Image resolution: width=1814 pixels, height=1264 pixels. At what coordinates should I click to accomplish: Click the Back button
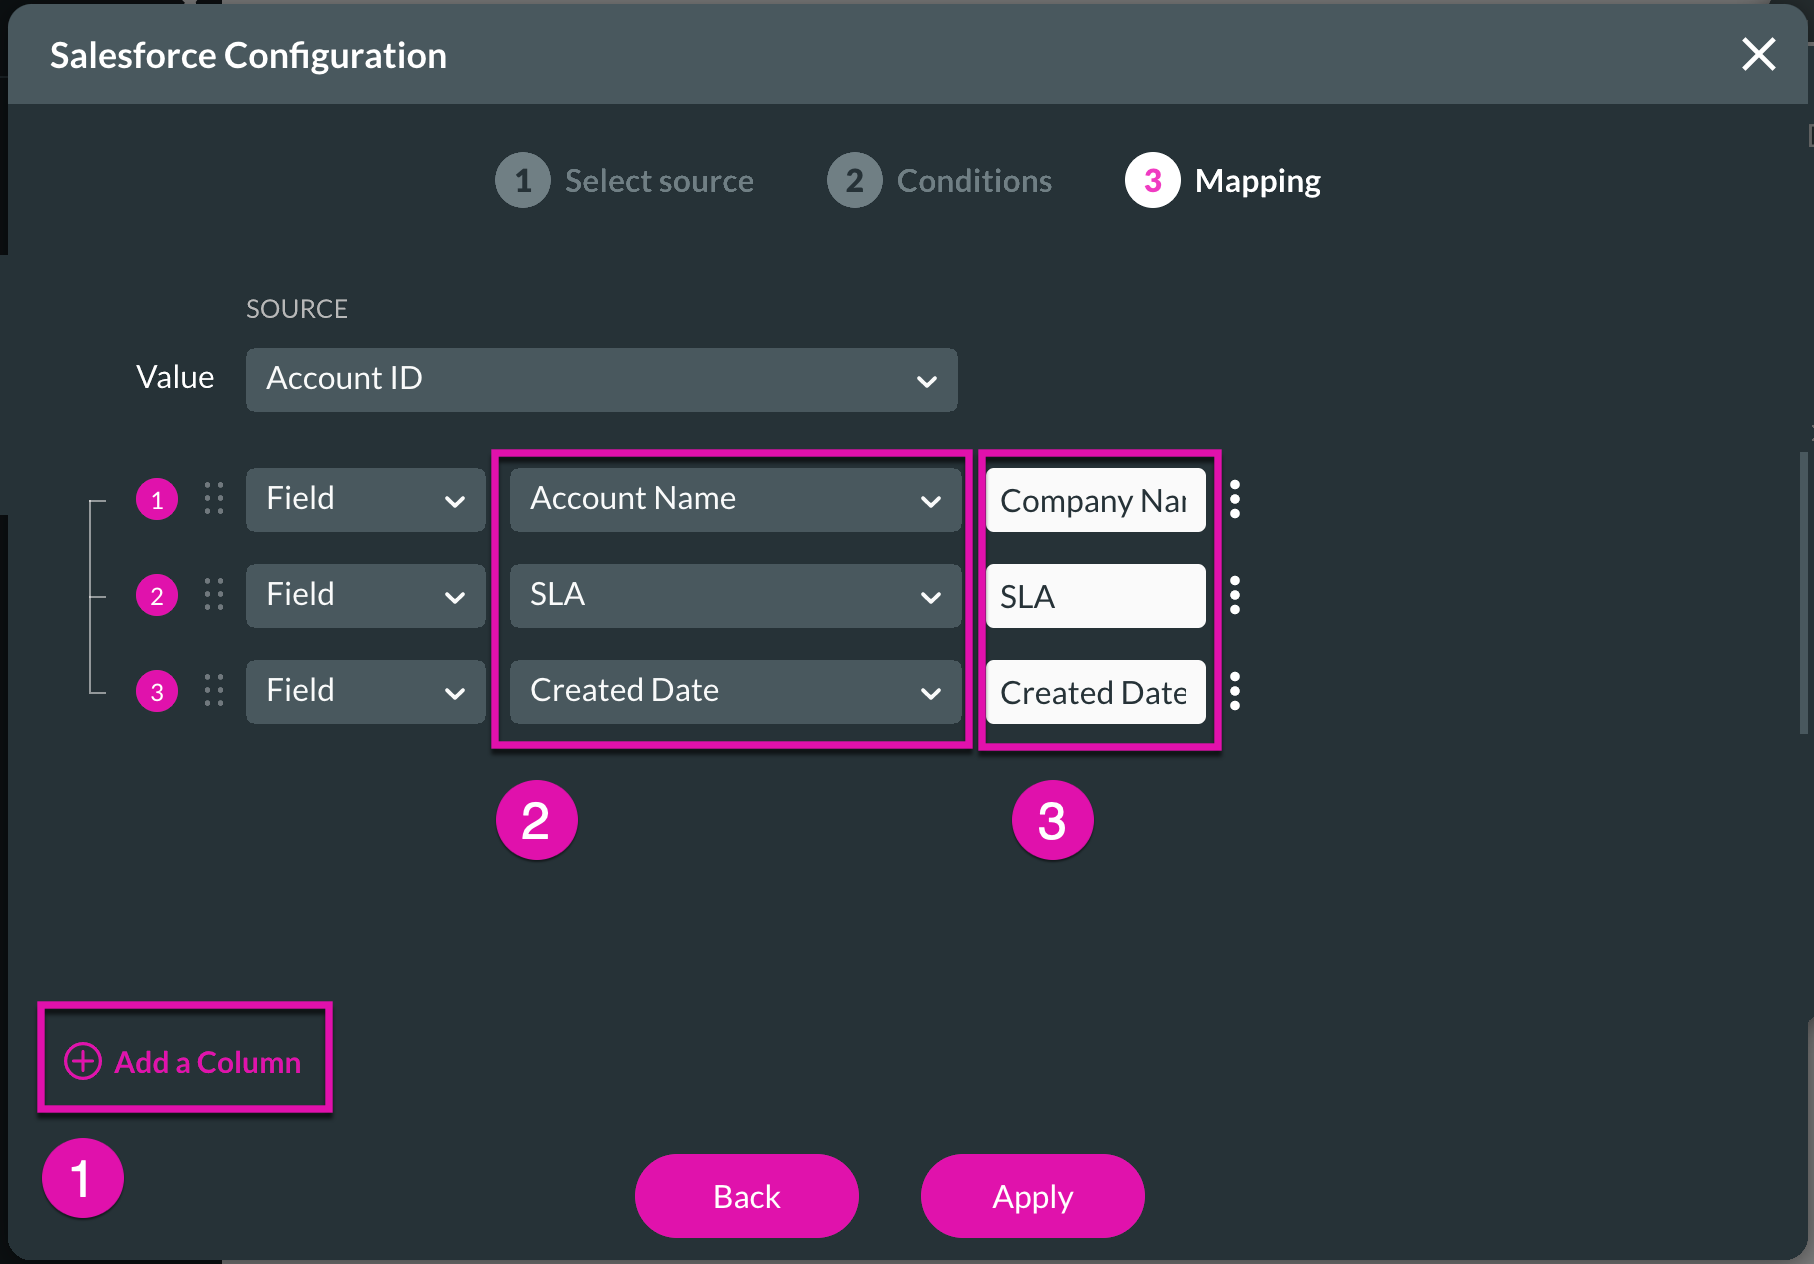coord(747,1196)
